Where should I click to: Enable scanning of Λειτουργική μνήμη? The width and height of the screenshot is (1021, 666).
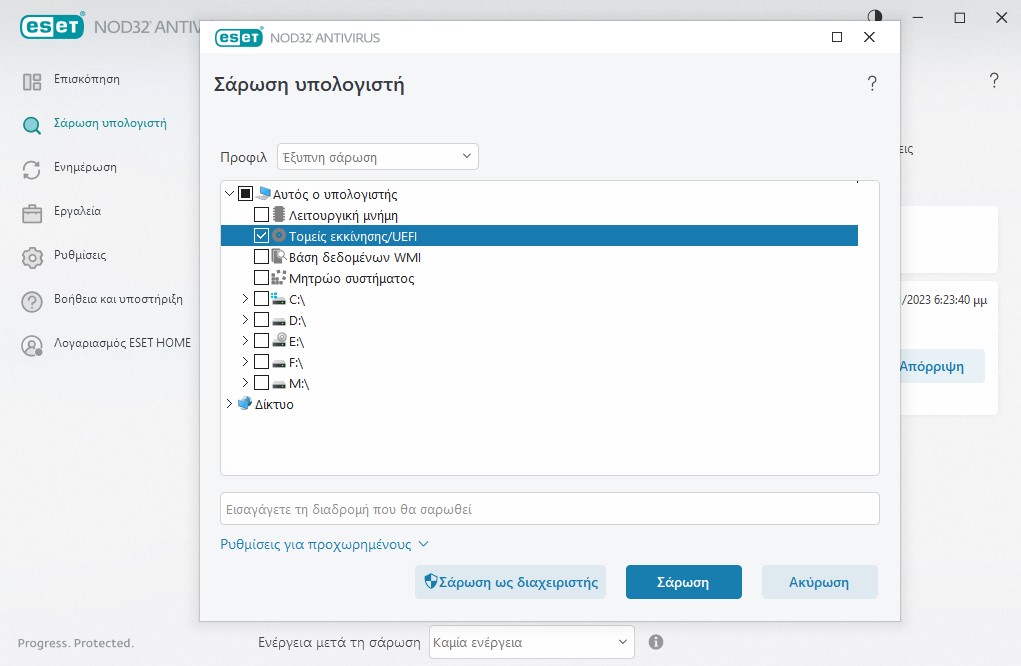(263, 214)
